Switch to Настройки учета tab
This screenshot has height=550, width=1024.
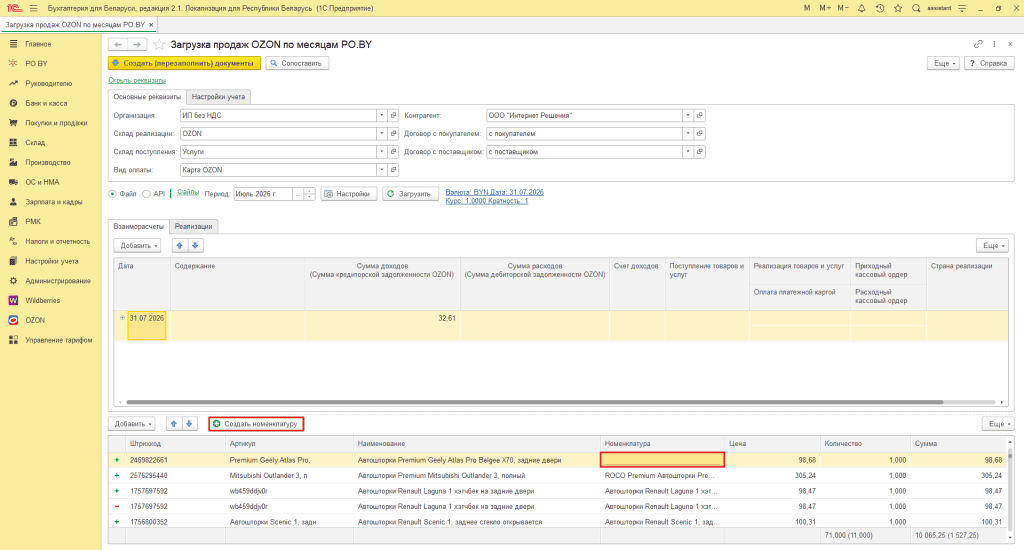(x=218, y=97)
